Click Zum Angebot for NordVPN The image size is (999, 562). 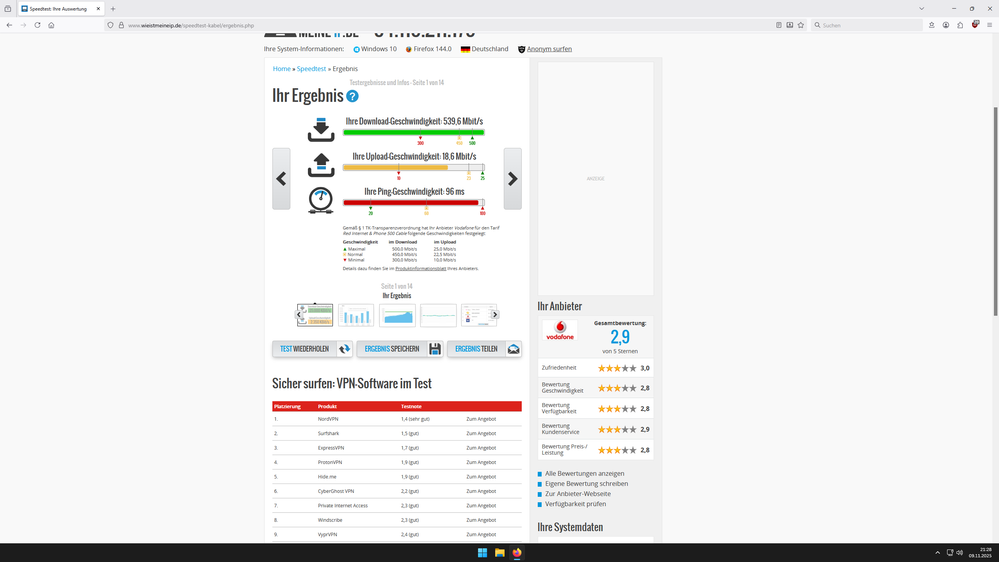pos(481,419)
